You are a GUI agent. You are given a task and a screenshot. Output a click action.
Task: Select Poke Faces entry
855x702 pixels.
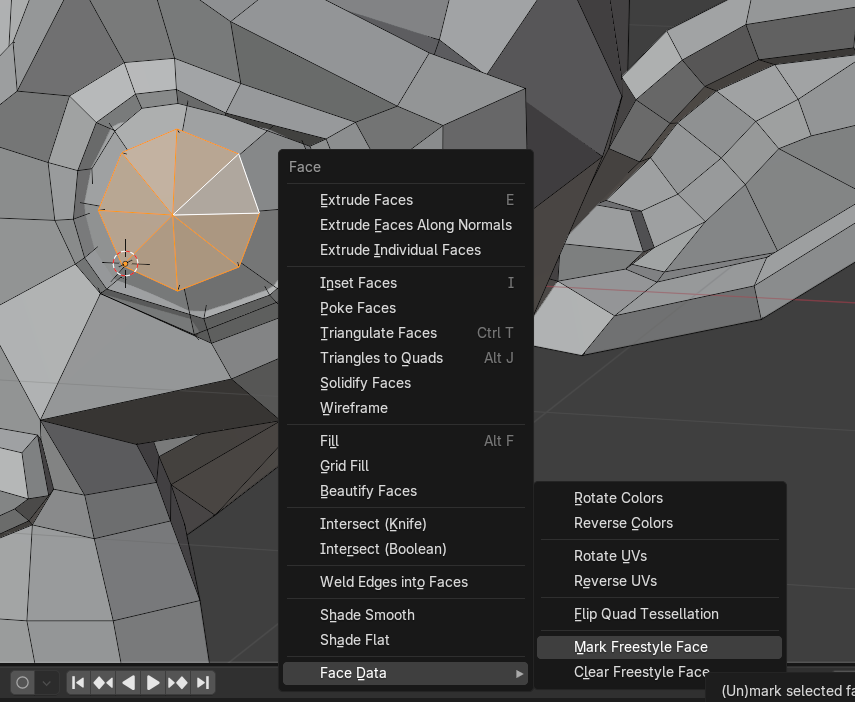(405, 308)
